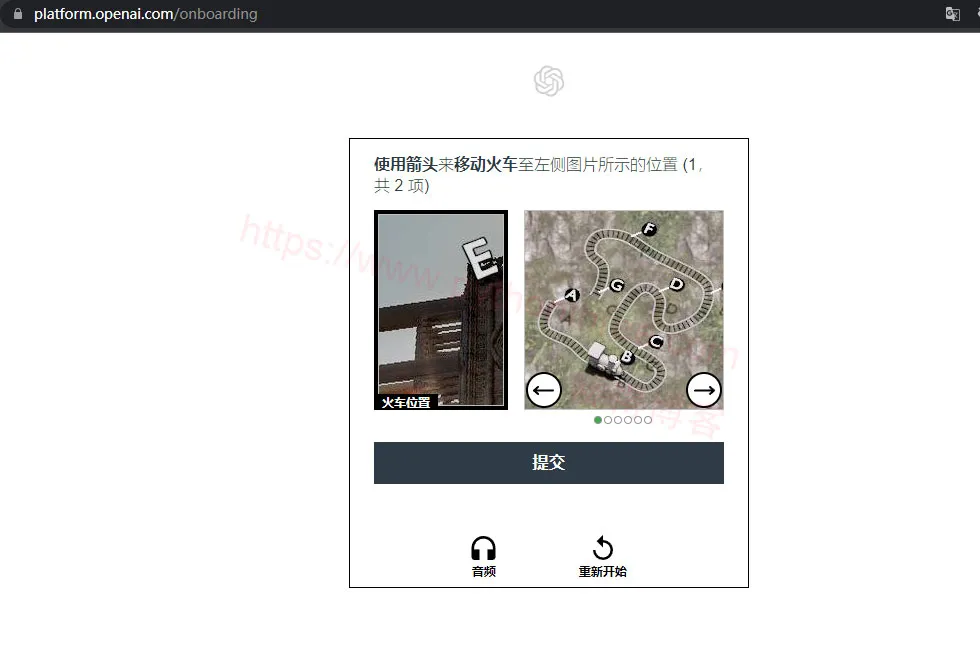Viewport: 980px width, 654px height.
Task: Click the F marker on the track map
Action: tap(649, 229)
